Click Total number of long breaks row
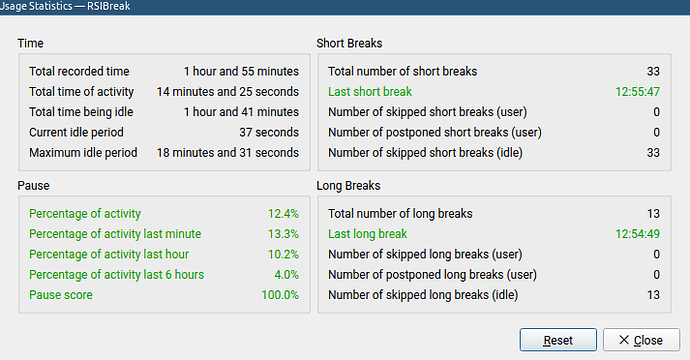The width and height of the screenshot is (690, 360). 494,213
